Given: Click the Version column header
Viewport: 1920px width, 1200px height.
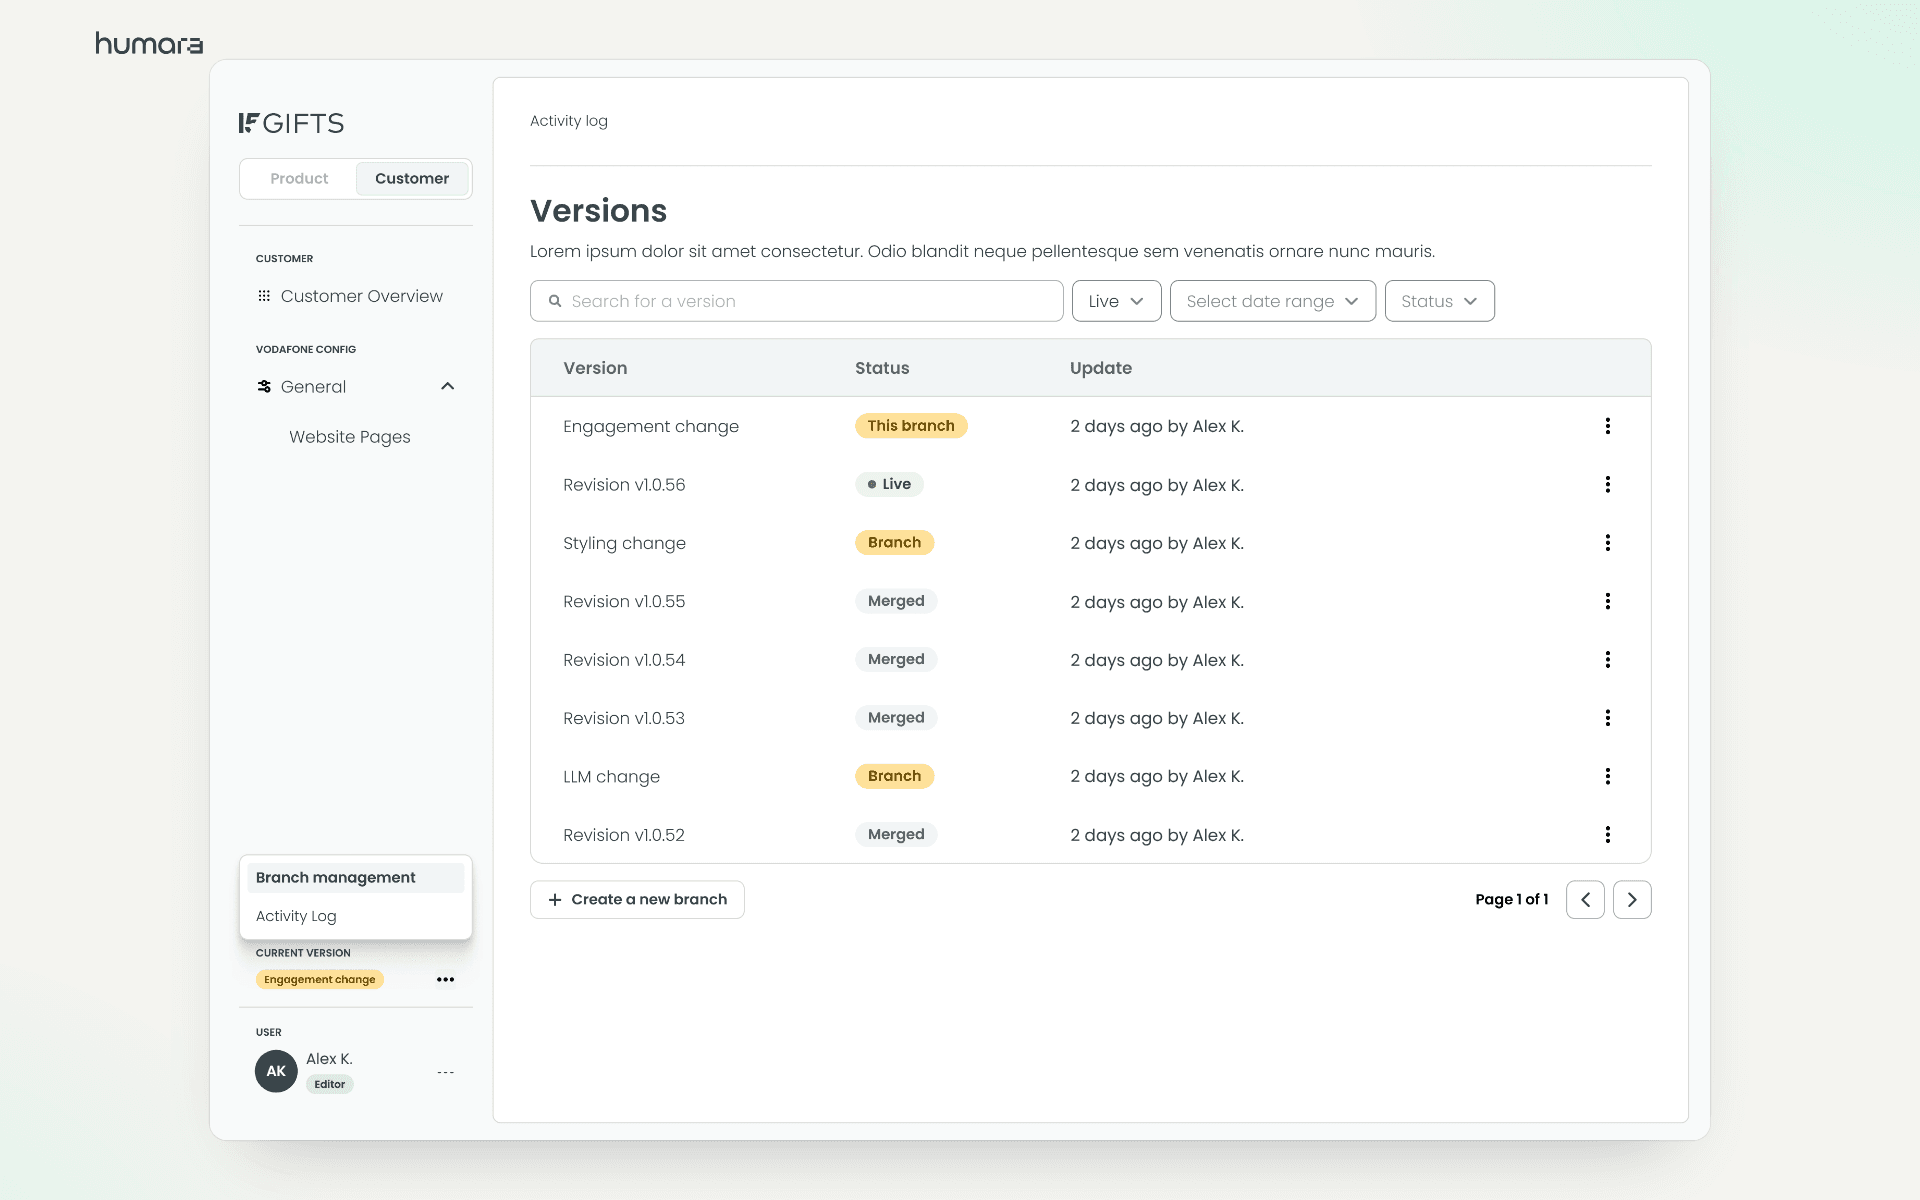Looking at the screenshot, I should [x=595, y=368].
